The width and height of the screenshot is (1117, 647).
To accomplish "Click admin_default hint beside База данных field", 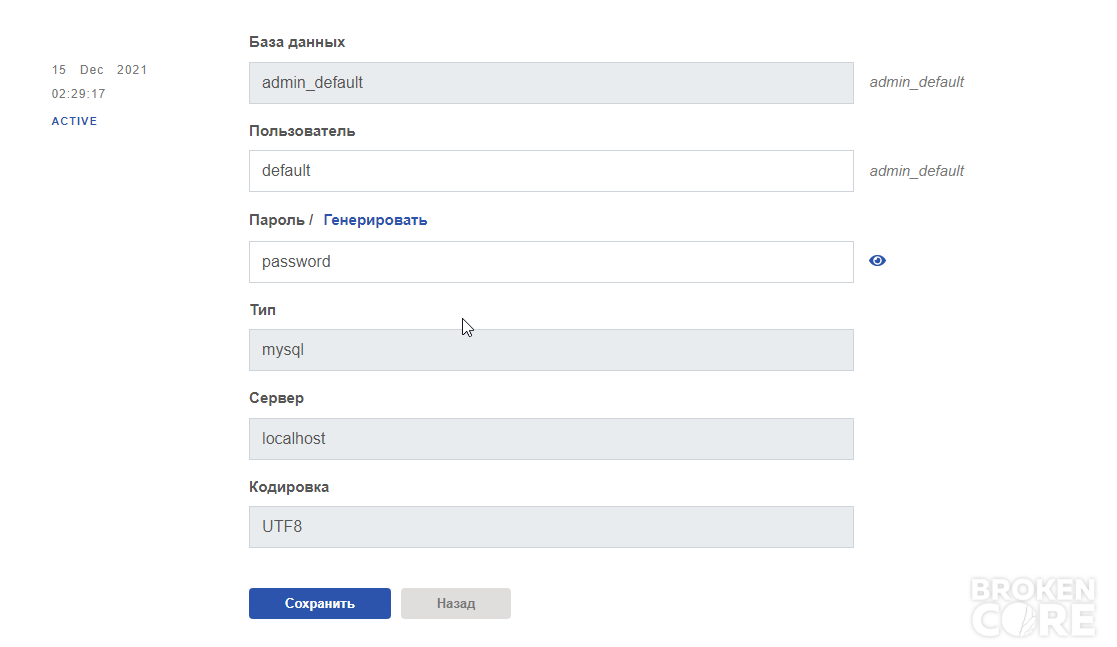I will [917, 82].
